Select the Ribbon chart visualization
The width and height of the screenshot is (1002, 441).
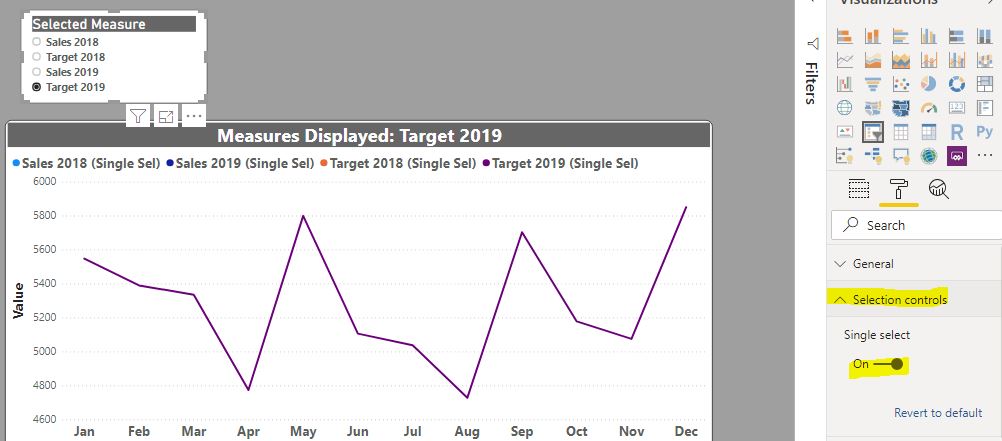click(x=985, y=60)
